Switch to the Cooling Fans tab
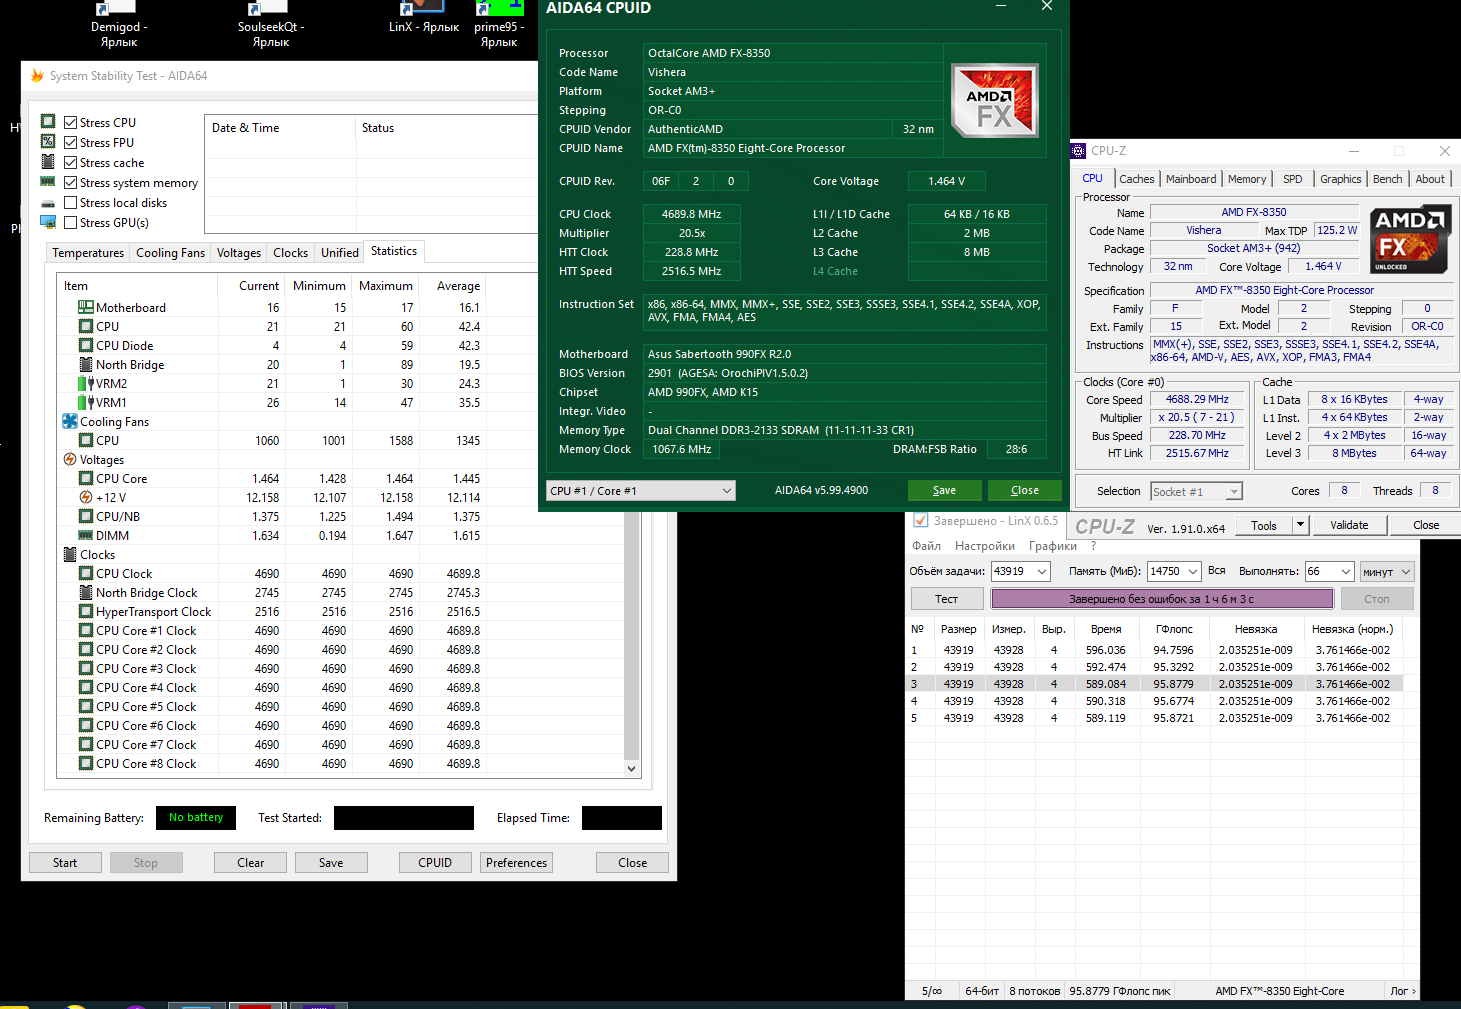 pos(171,253)
